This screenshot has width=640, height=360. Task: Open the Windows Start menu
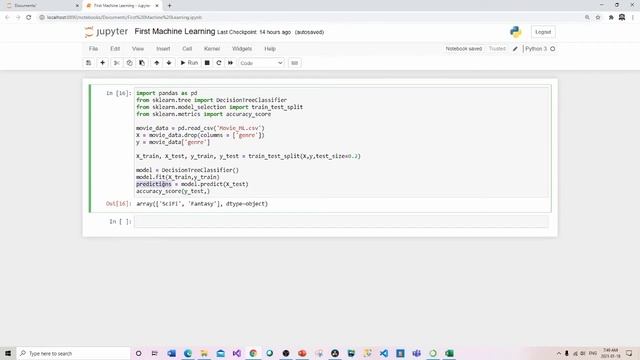pyautogui.click(x=8, y=353)
